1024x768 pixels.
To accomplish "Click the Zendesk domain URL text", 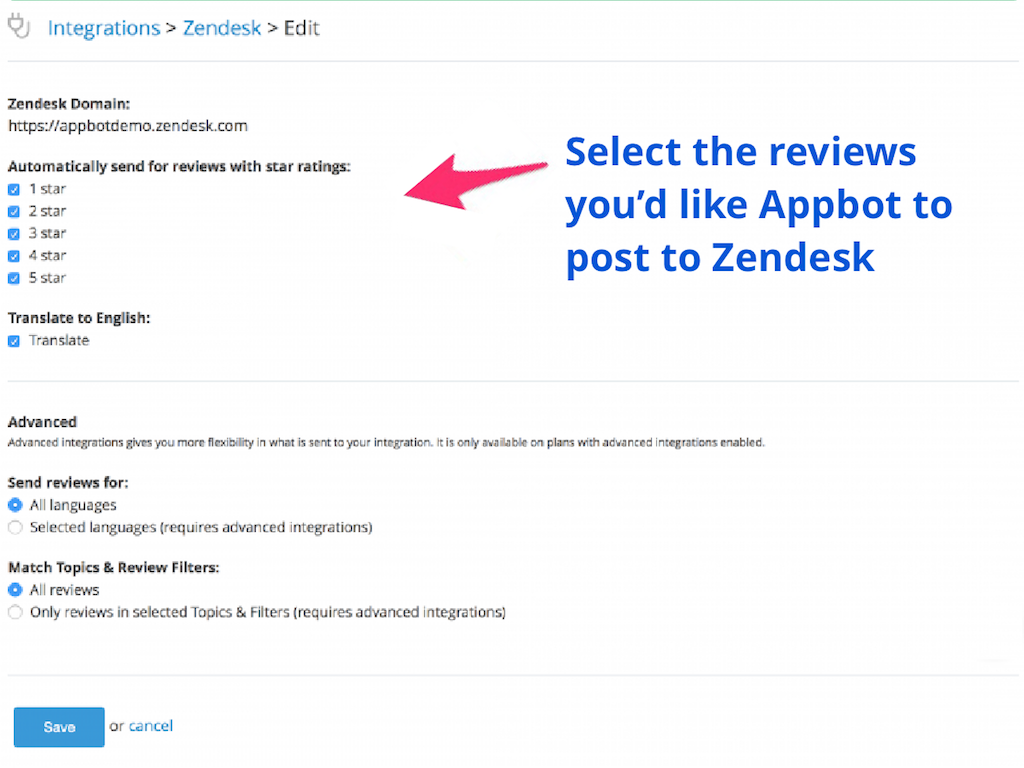I will pyautogui.click(x=128, y=126).
